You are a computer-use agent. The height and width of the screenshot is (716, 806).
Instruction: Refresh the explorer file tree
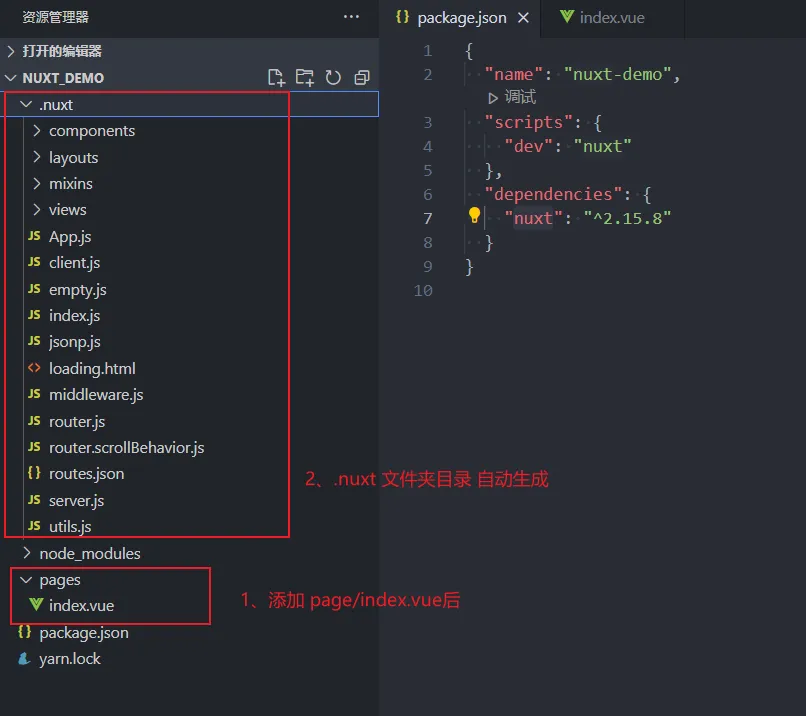coord(333,78)
